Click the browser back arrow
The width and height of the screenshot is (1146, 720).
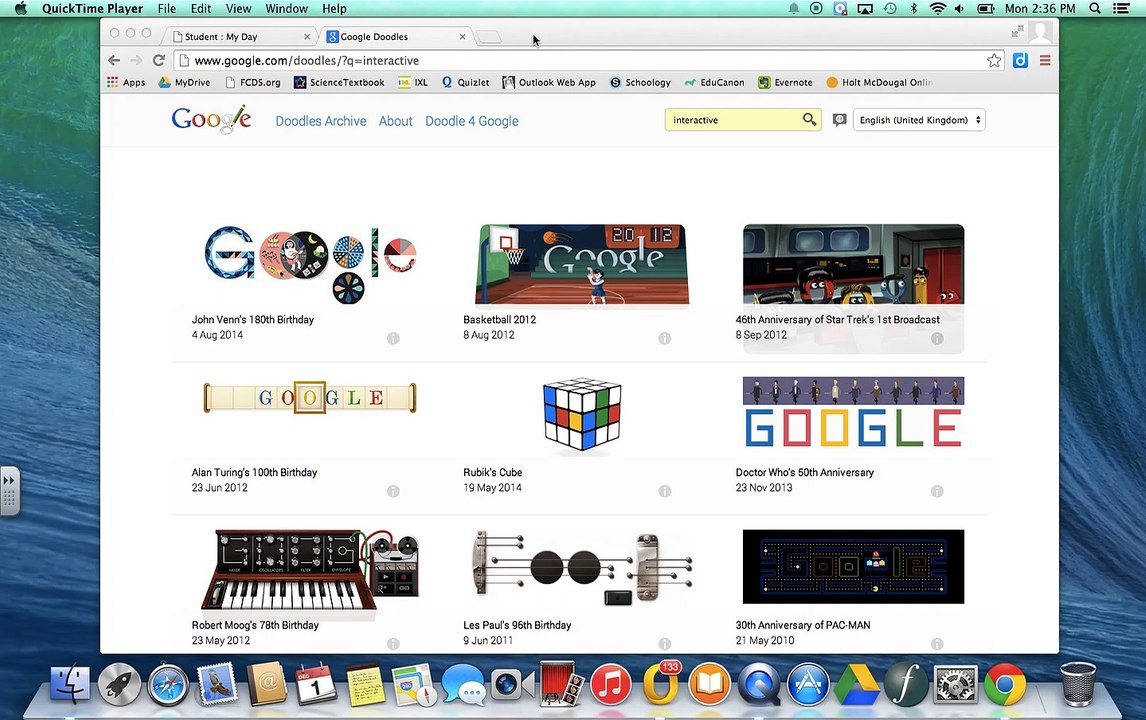pos(114,61)
